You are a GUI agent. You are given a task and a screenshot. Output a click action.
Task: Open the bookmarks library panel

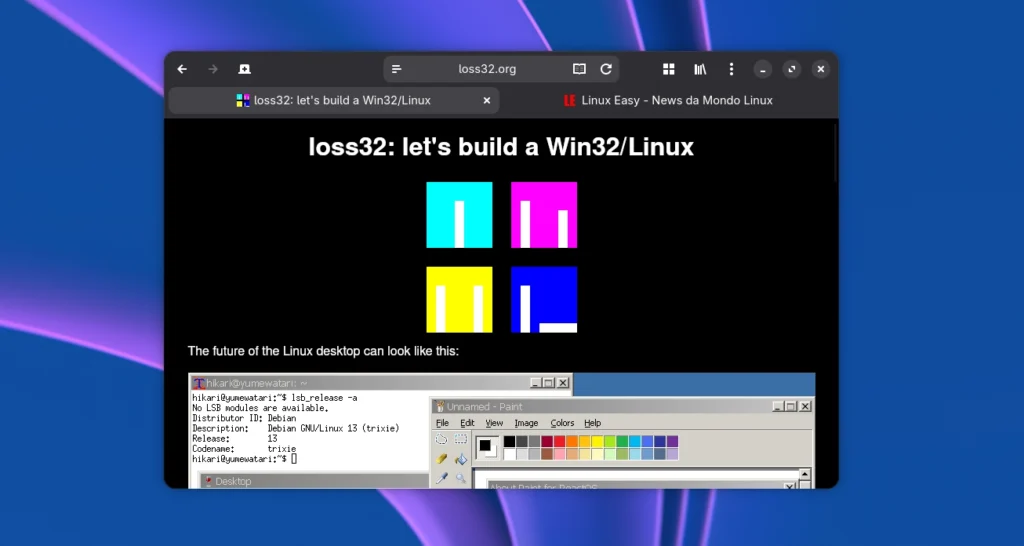(700, 69)
